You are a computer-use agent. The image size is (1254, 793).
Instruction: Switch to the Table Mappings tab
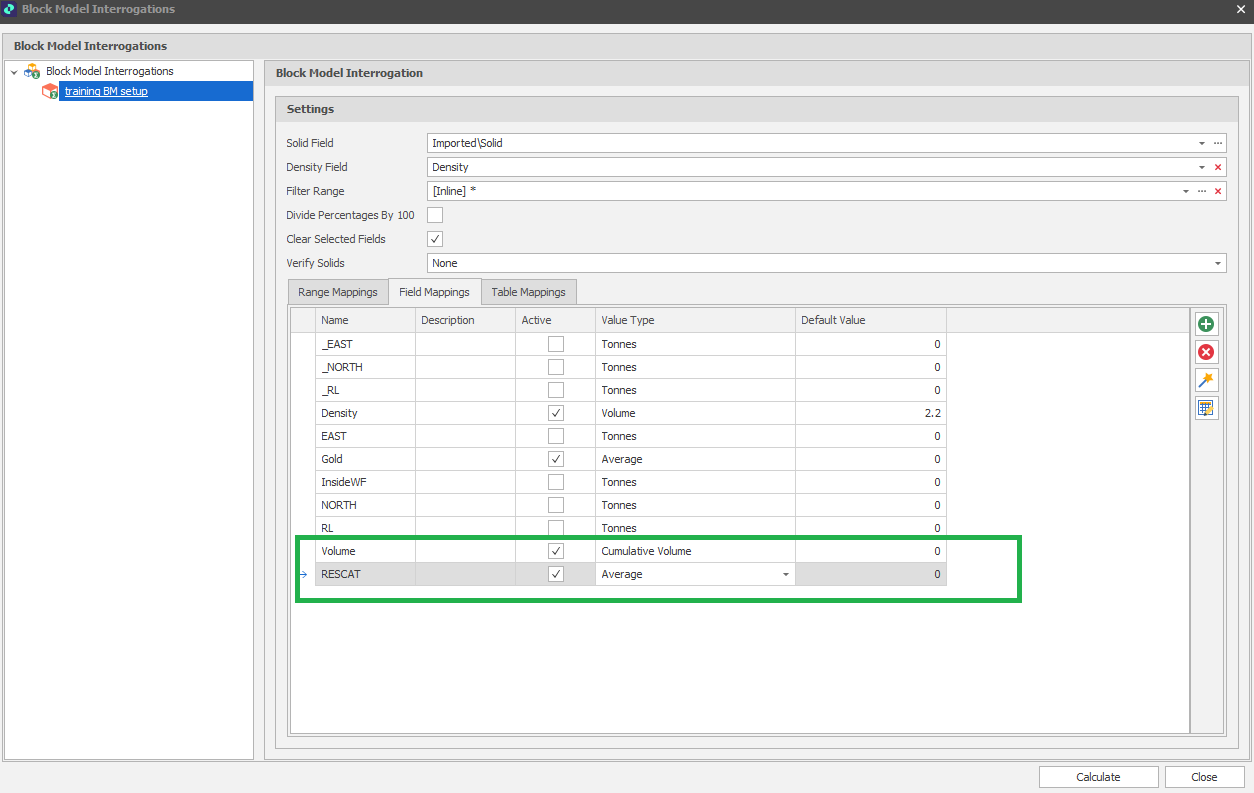[x=528, y=292]
